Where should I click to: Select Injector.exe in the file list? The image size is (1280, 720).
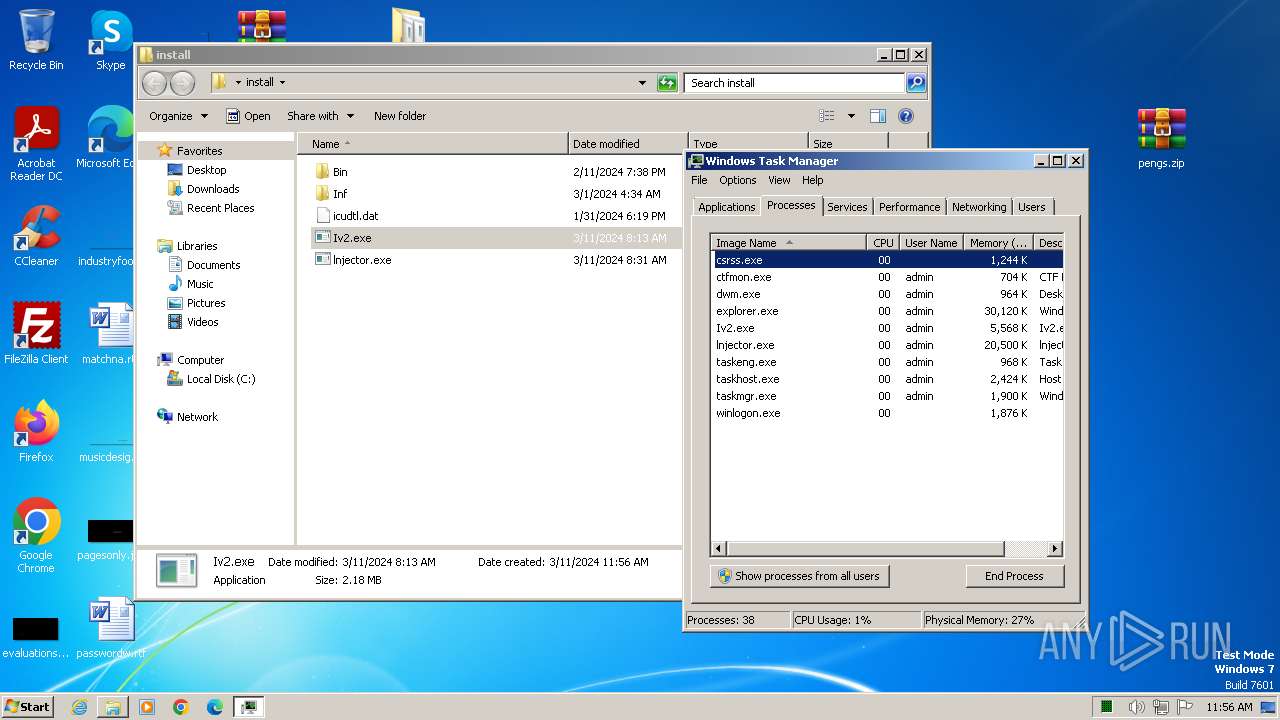[x=361, y=260]
